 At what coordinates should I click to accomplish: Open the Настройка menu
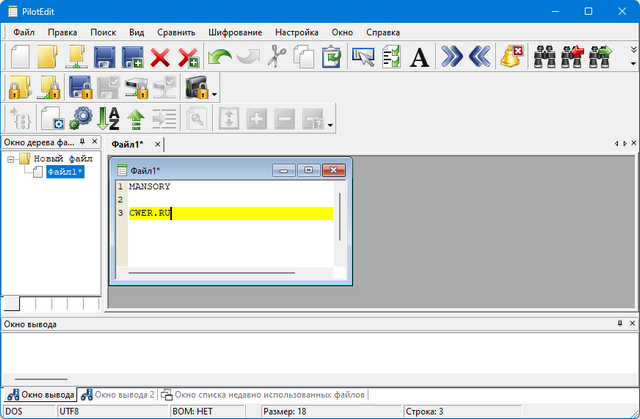[297, 32]
